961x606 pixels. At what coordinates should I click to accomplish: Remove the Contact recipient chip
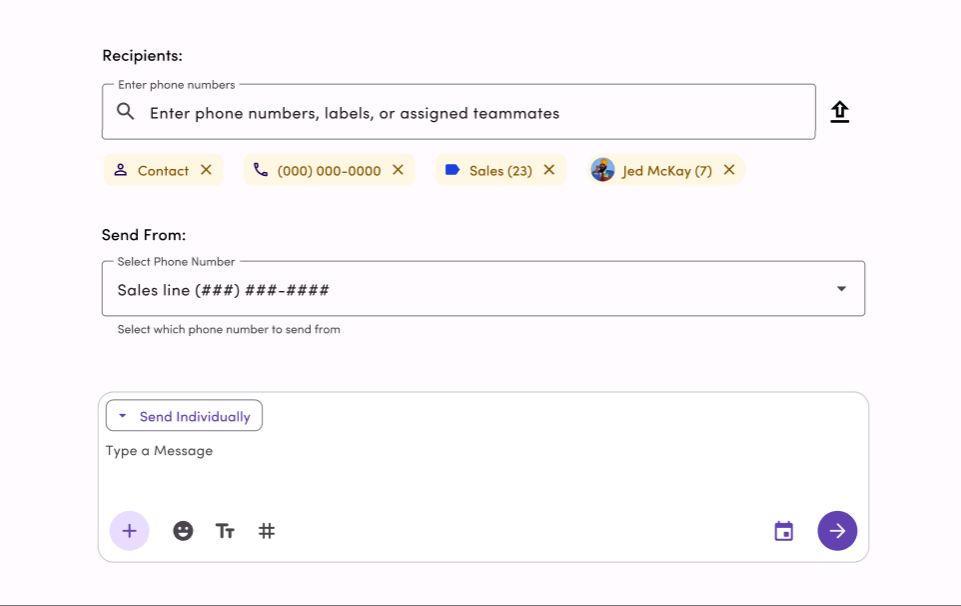pos(206,170)
